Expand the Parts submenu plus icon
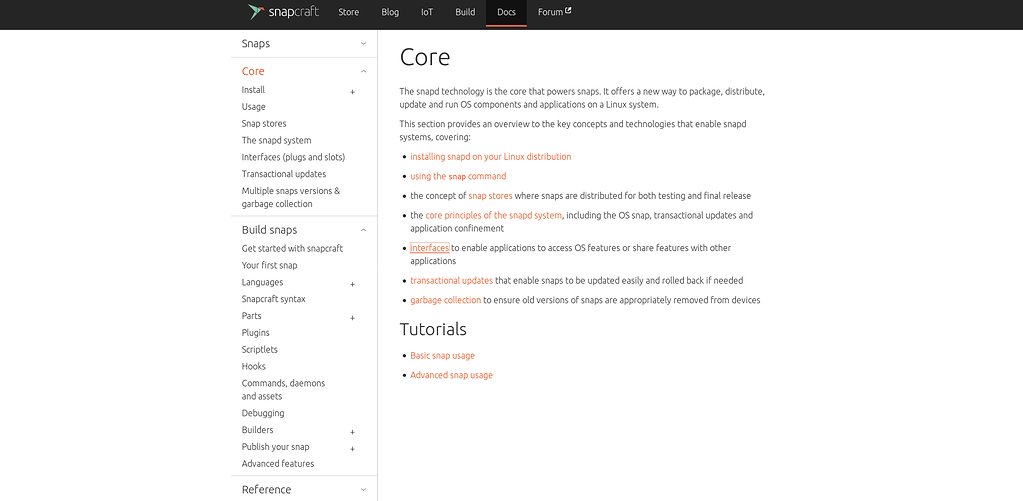This screenshot has height=501, width=1023. [x=352, y=318]
